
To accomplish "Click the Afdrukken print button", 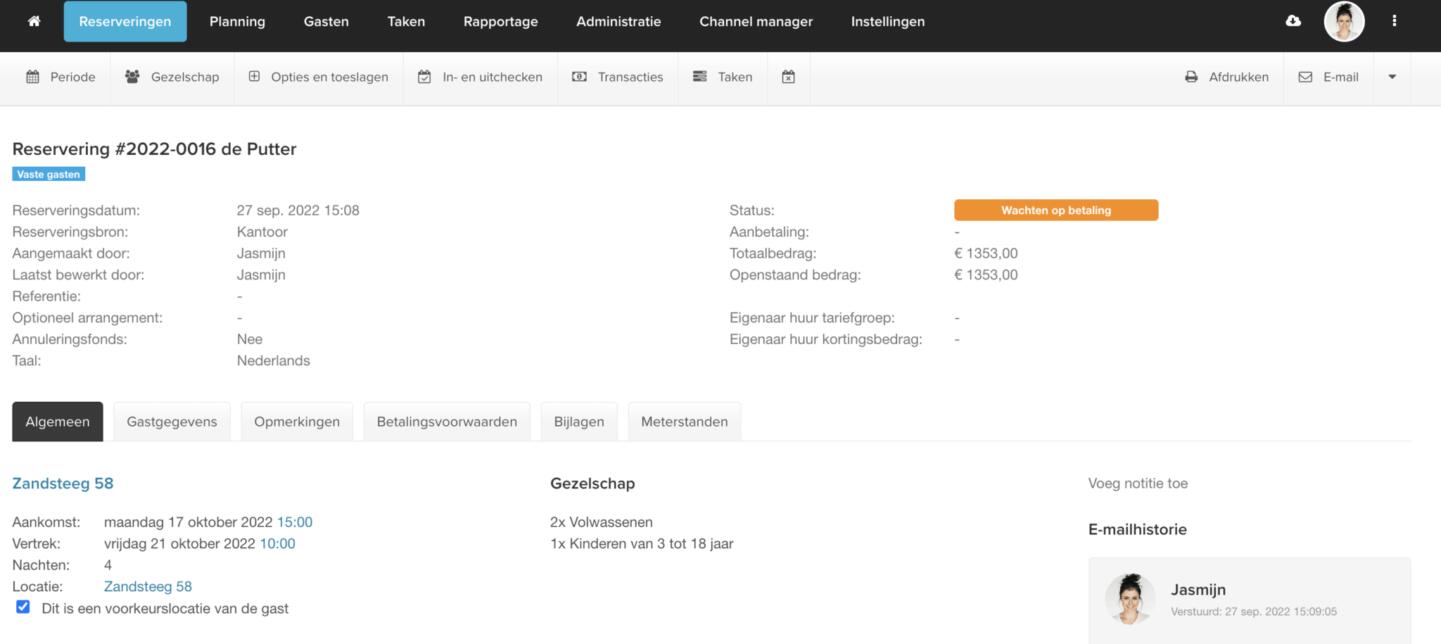I will pyautogui.click(x=1227, y=77).
